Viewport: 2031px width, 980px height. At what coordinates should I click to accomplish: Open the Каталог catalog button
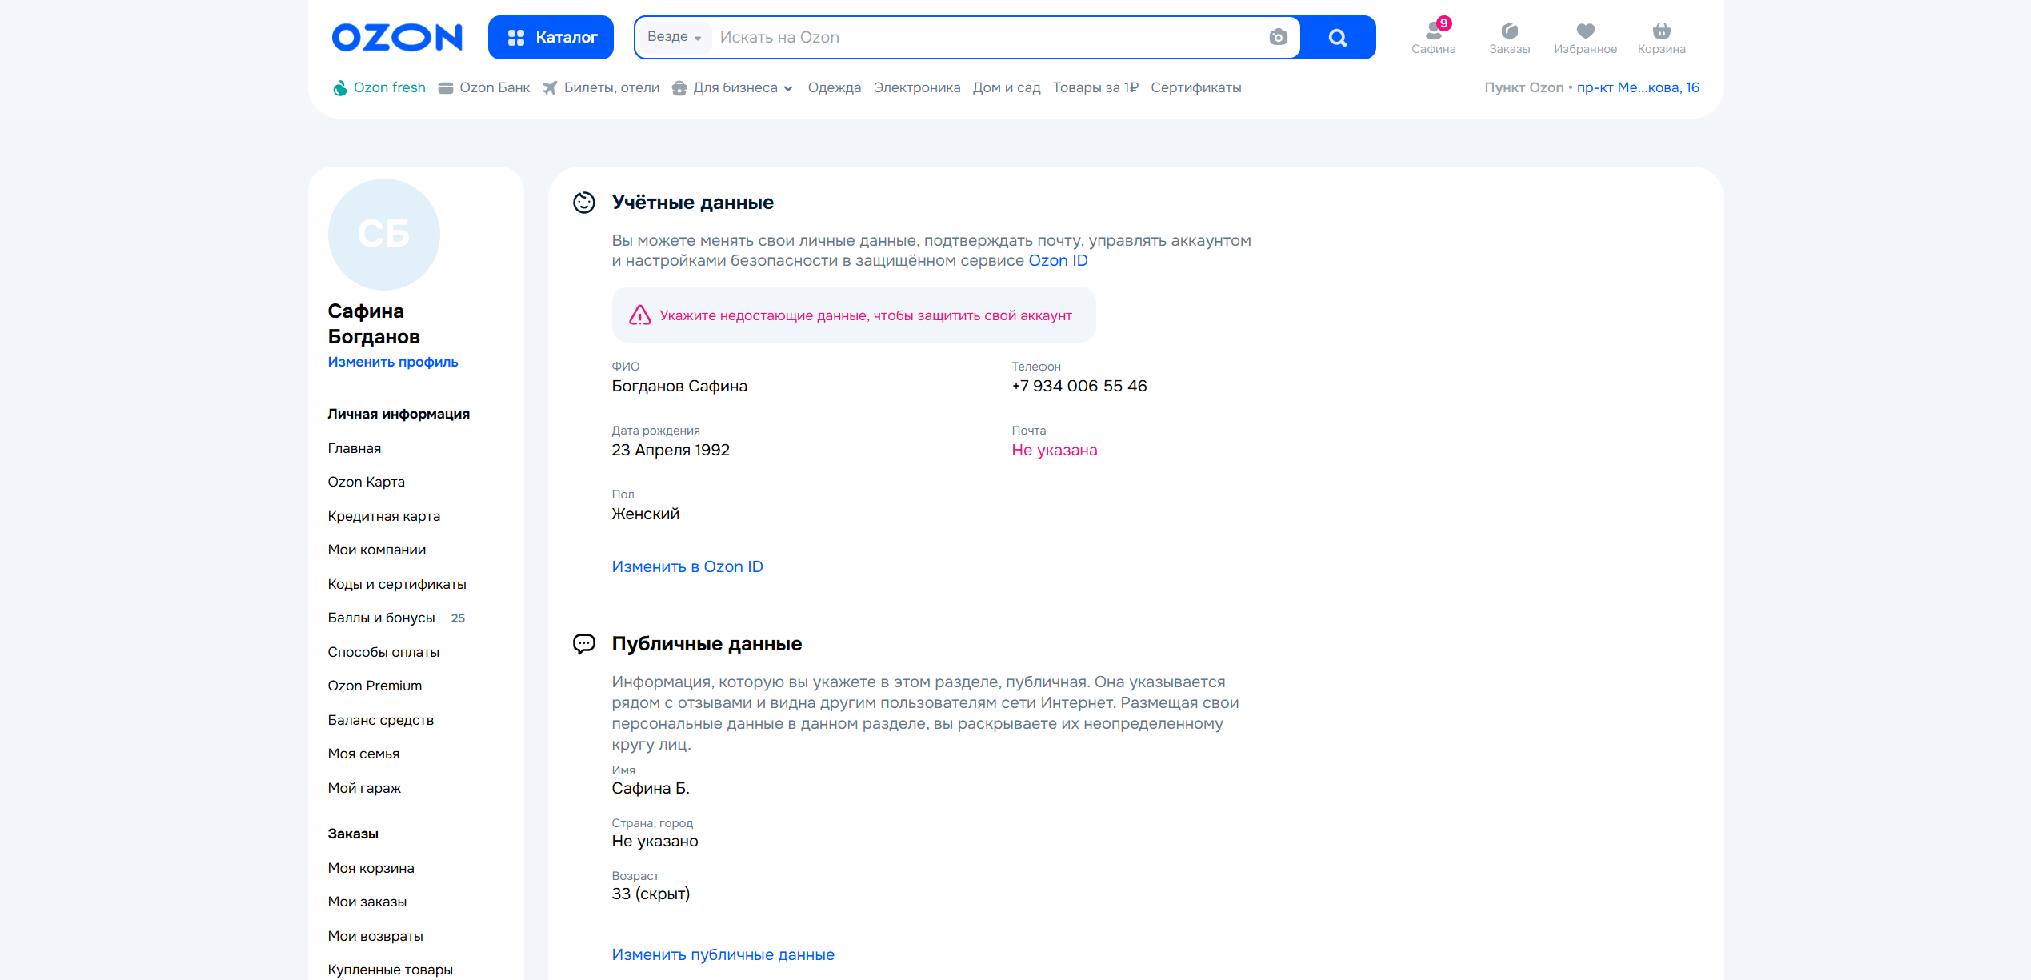point(551,38)
